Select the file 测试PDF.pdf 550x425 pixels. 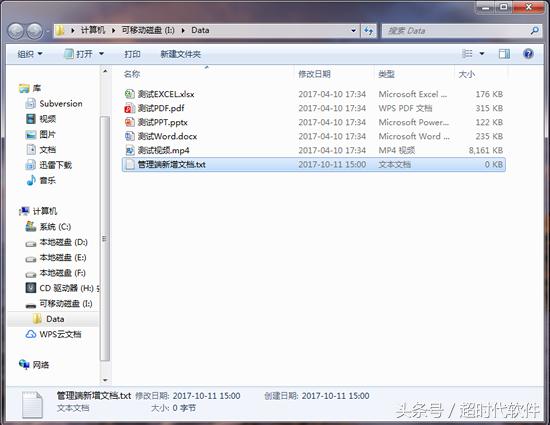[314, 108]
